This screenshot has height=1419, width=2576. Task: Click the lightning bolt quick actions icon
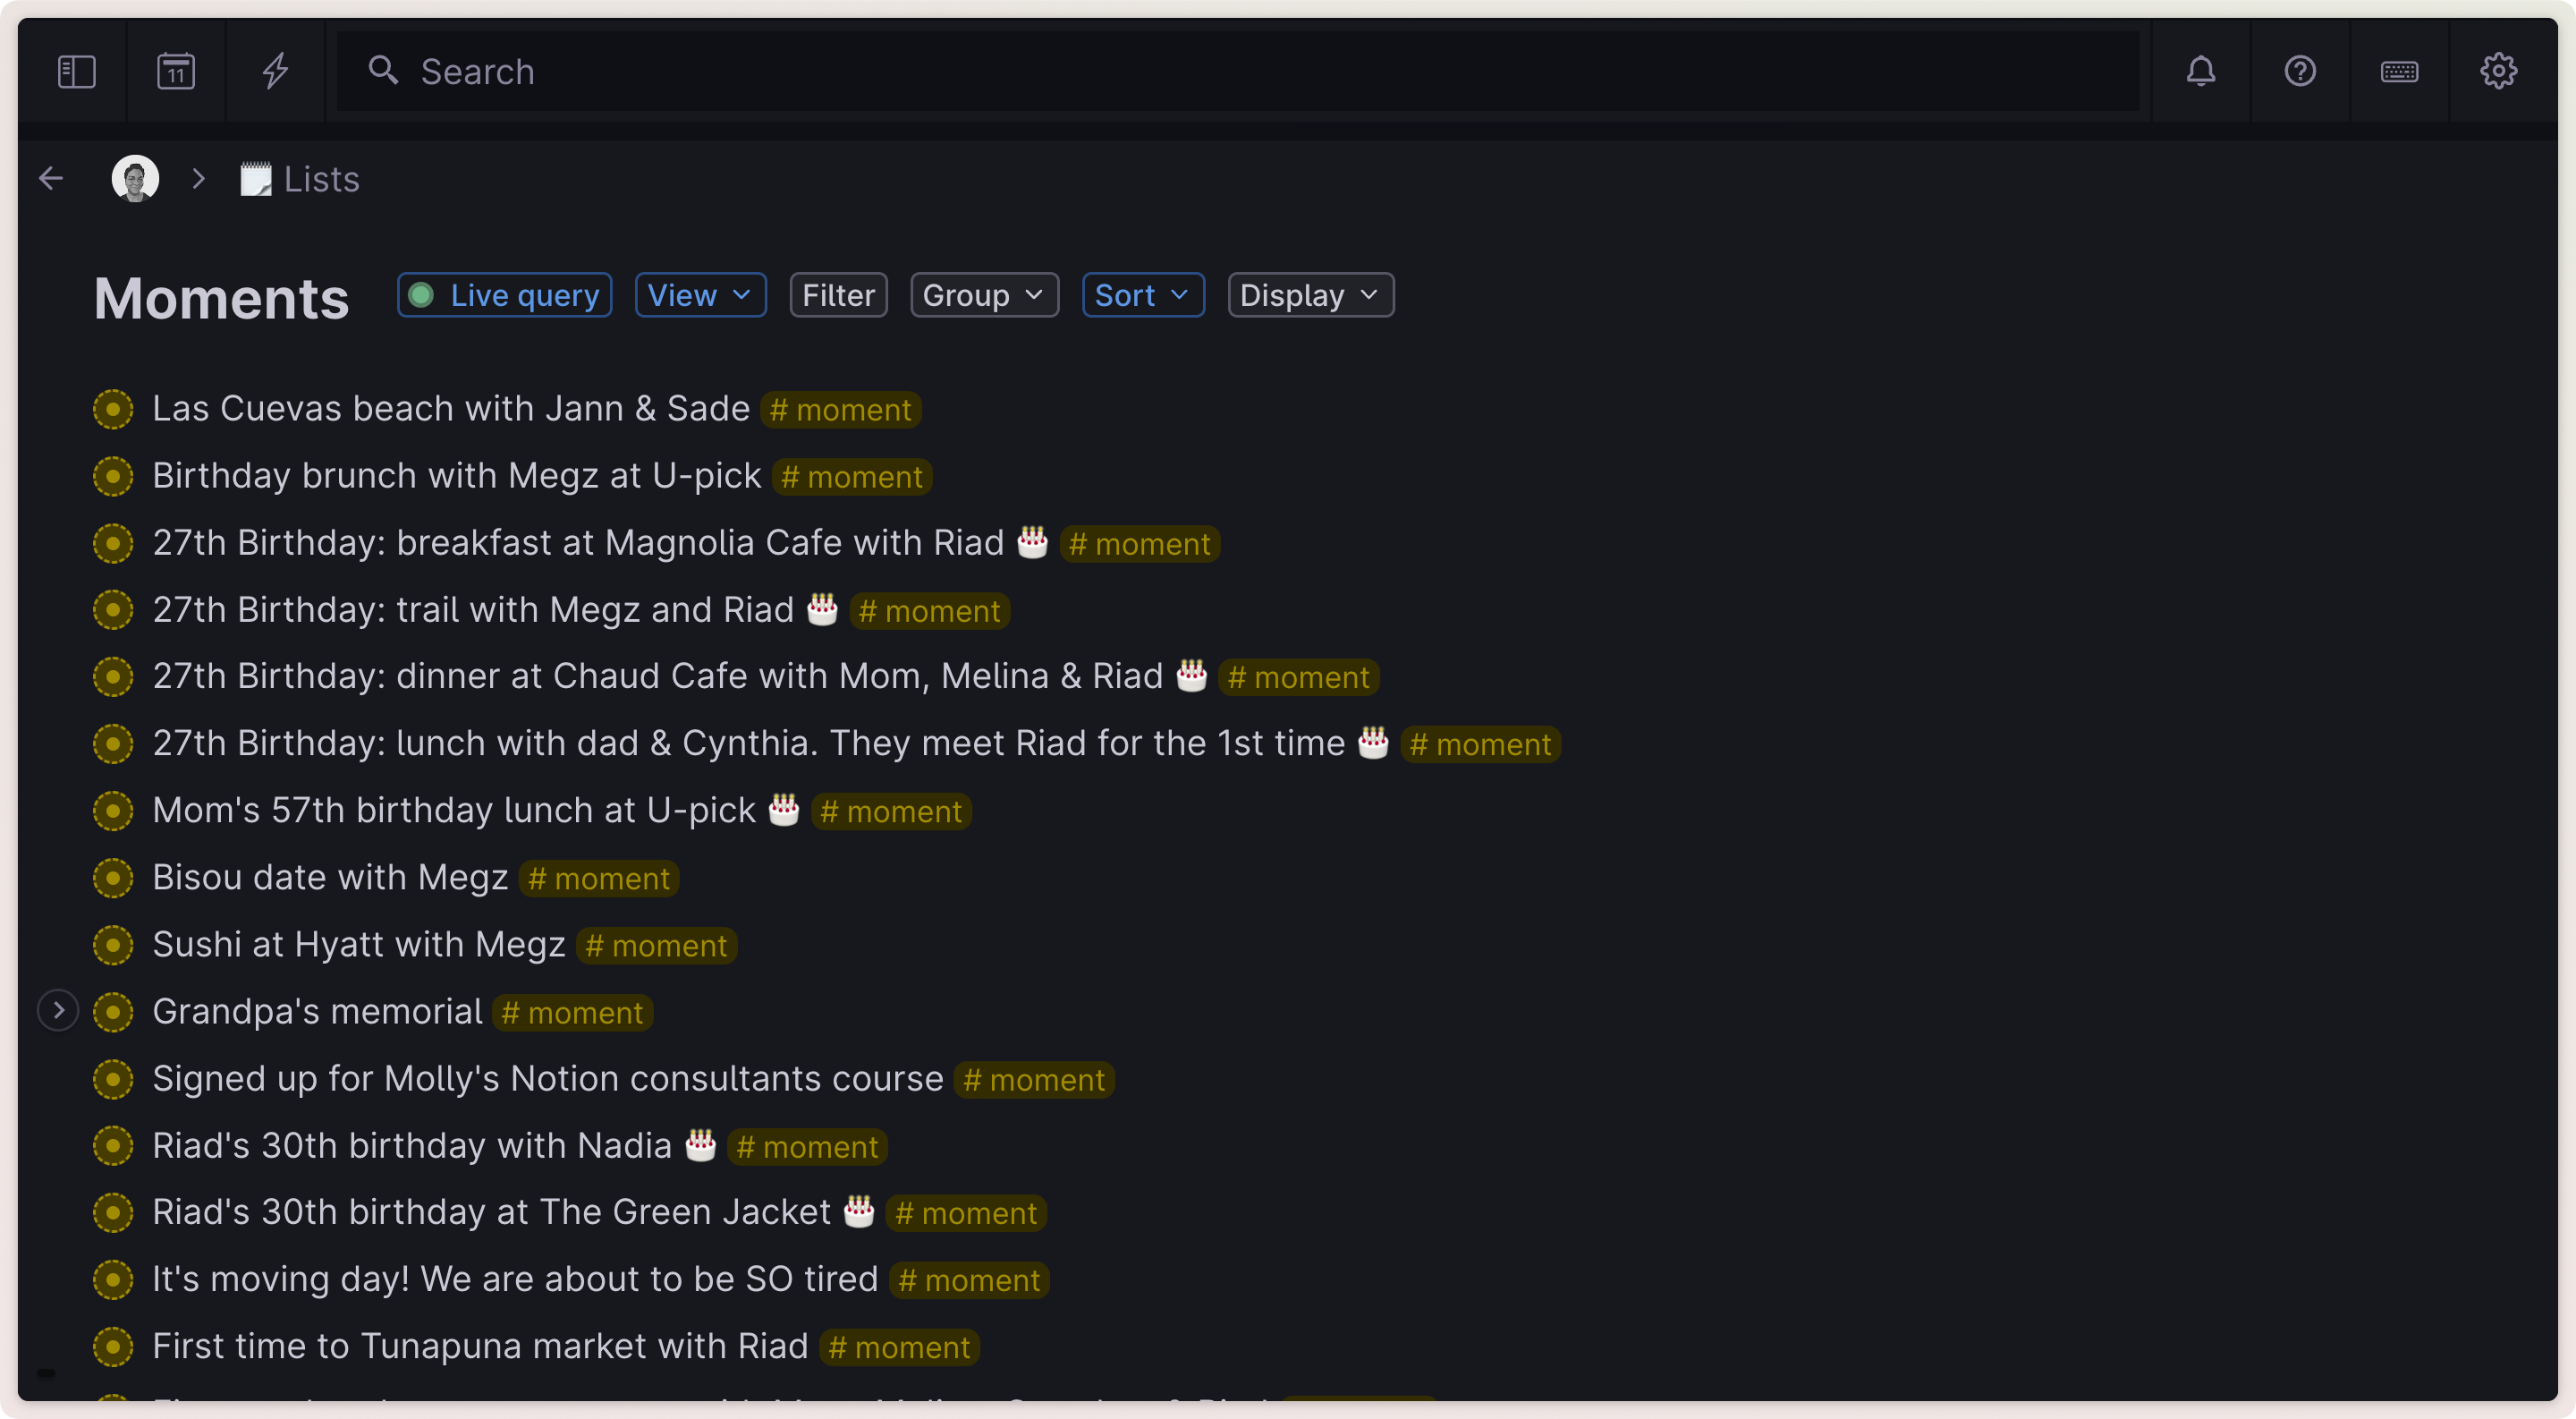(275, 71)
